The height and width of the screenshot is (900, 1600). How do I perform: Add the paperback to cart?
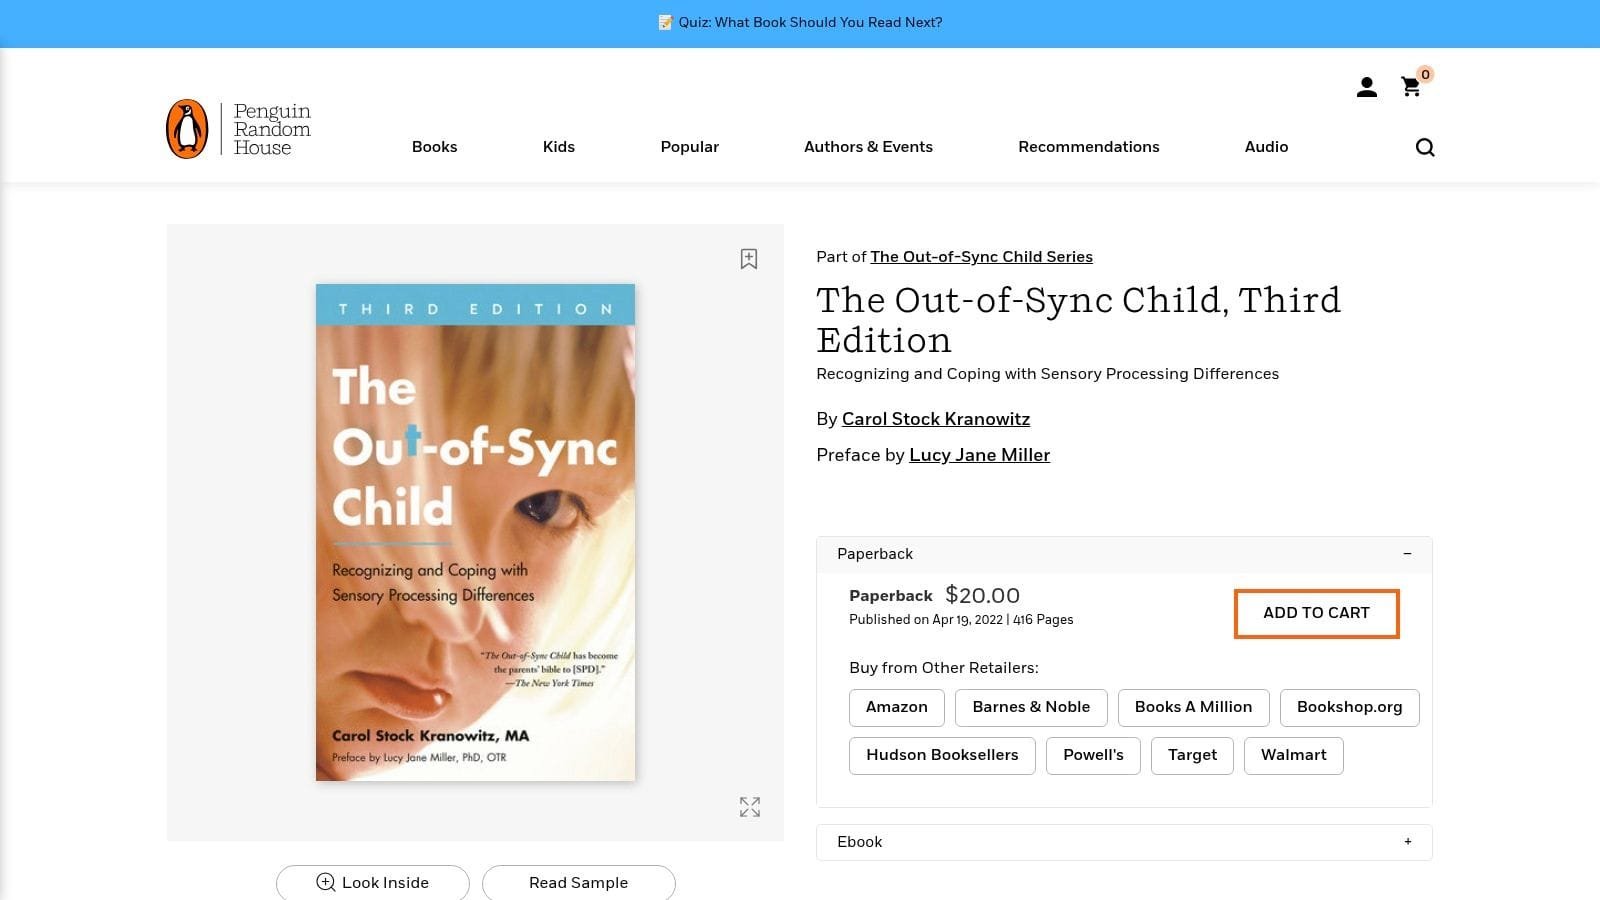click(x=1316, y=613)
